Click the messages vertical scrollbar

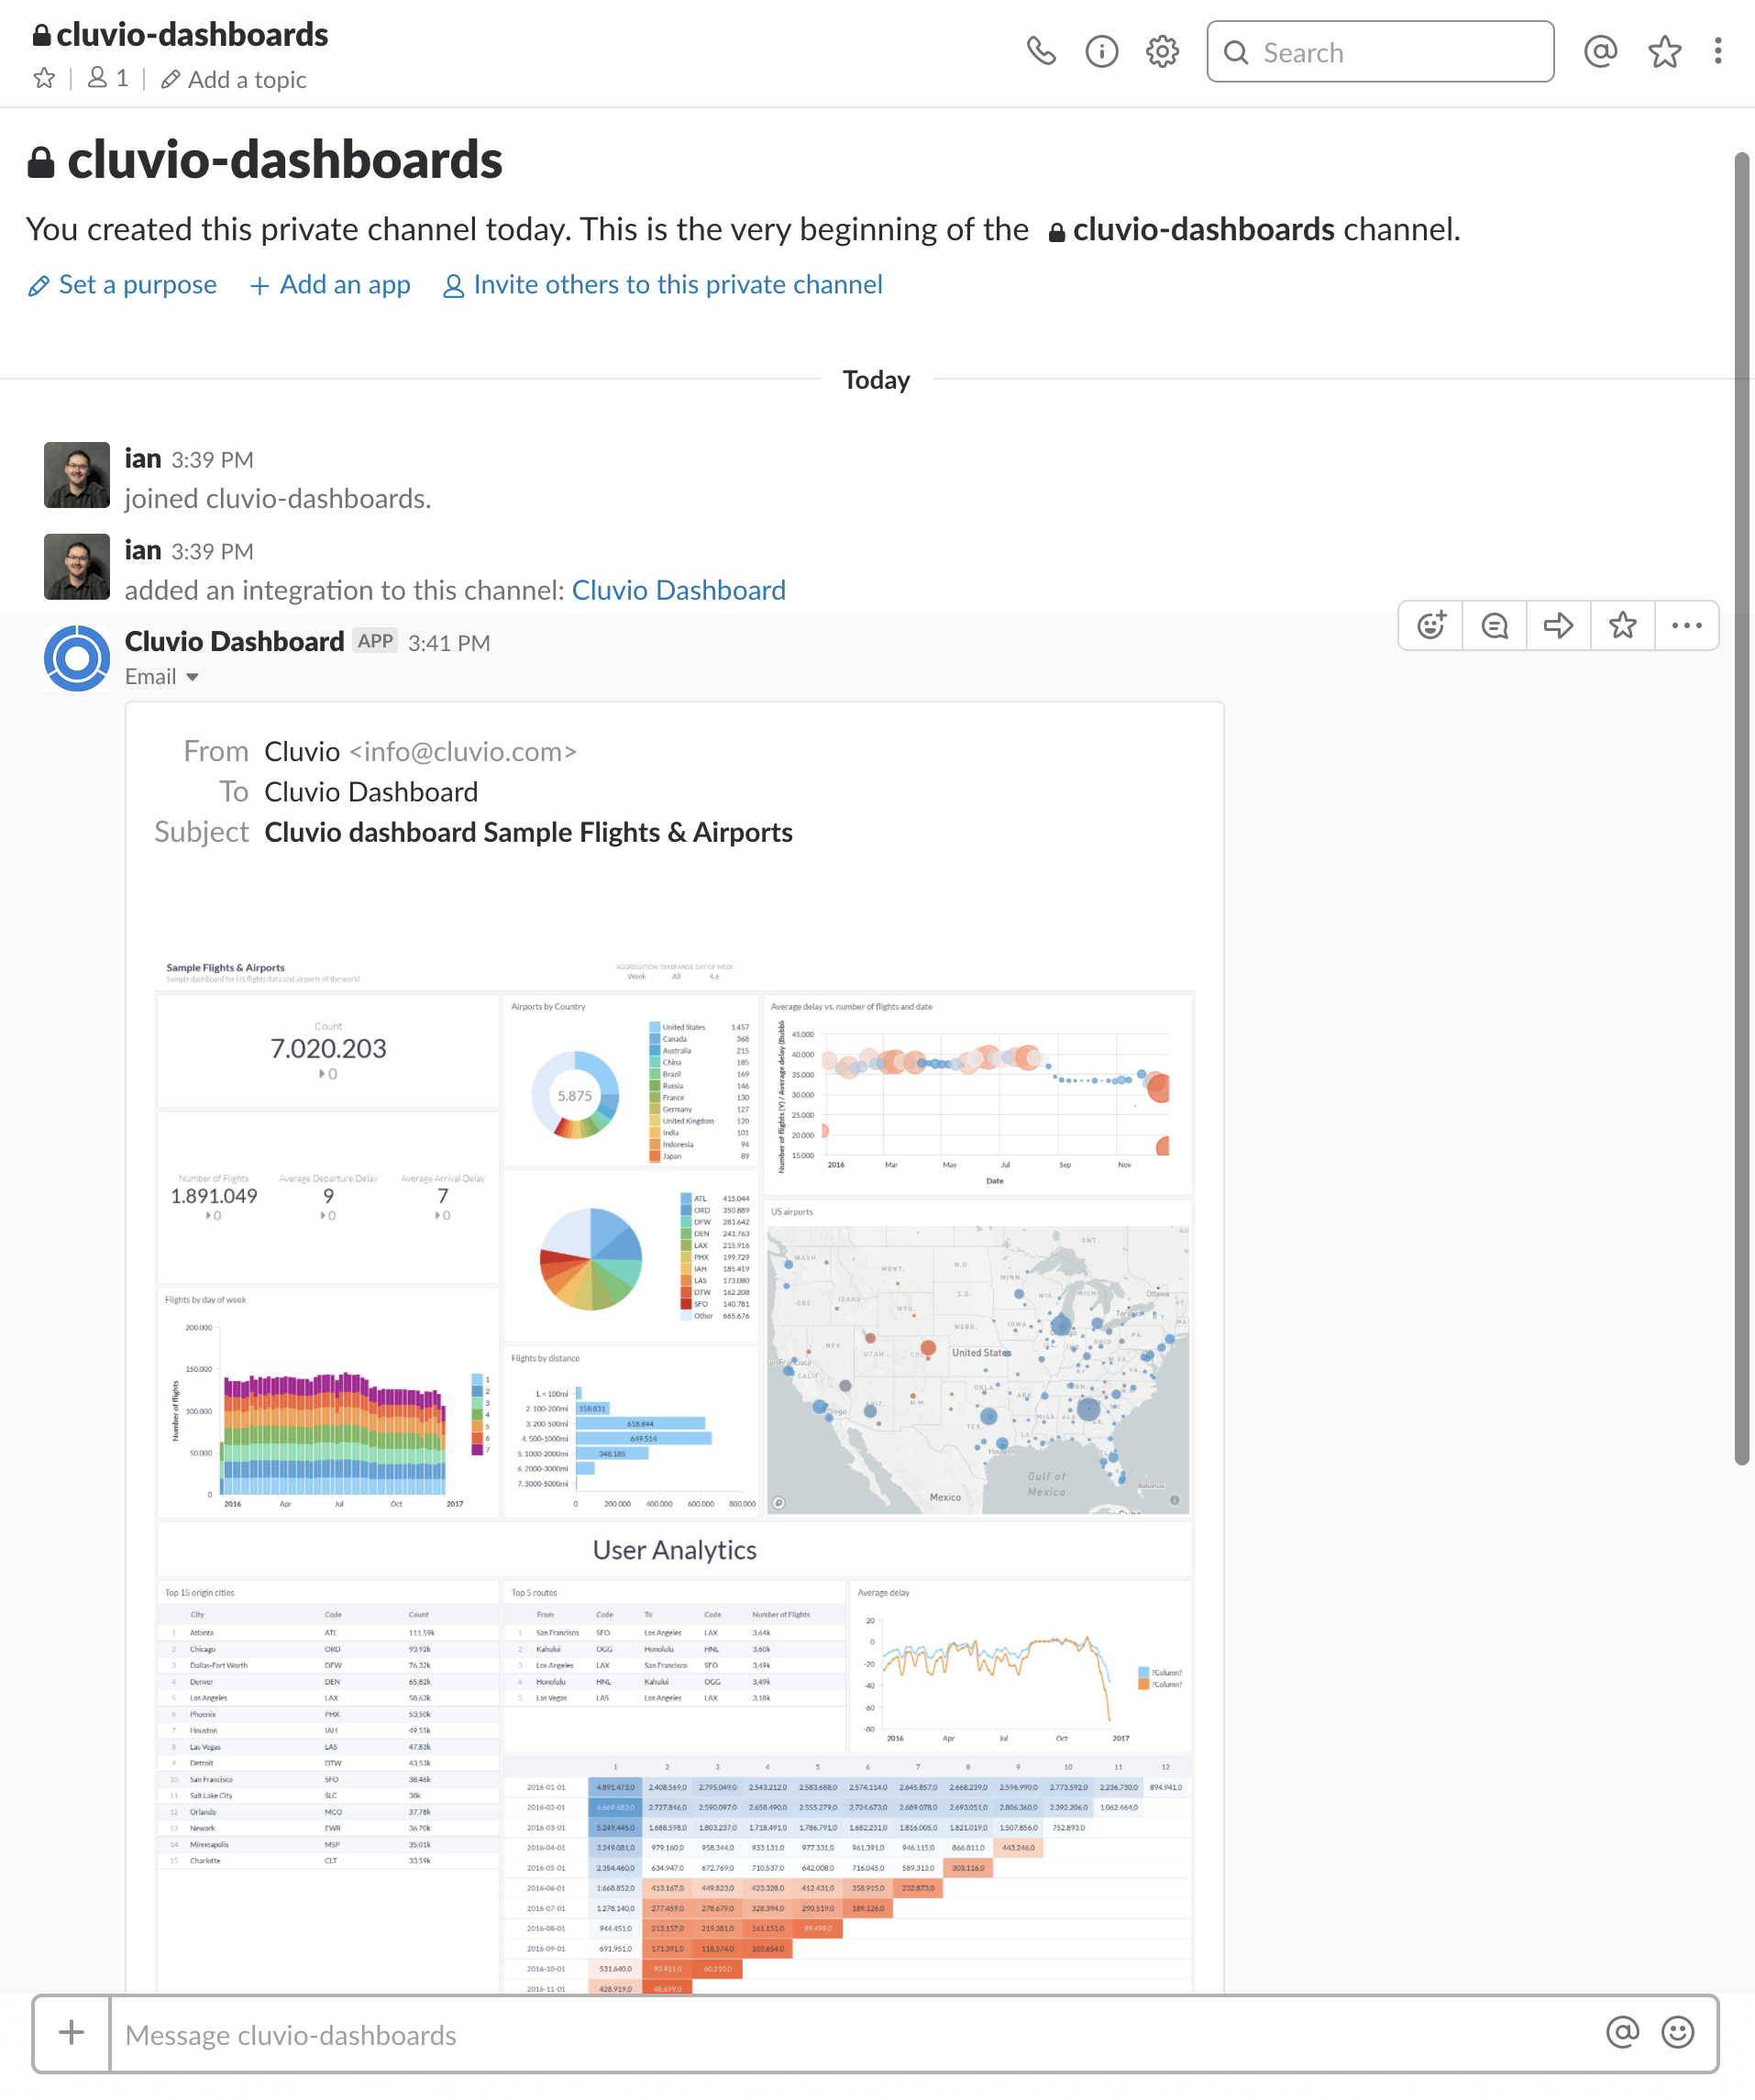1741,808
